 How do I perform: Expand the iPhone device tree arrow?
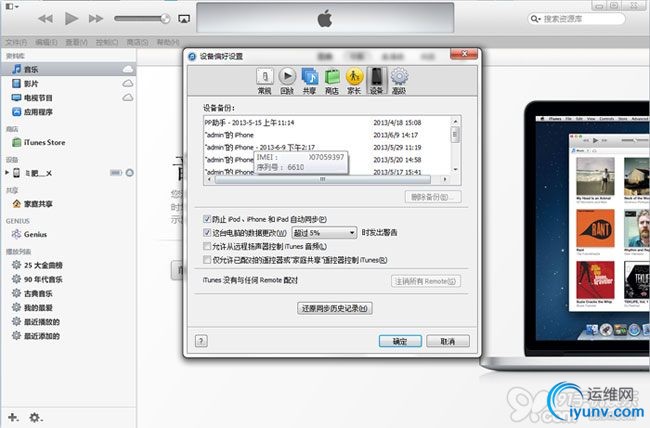7,173
